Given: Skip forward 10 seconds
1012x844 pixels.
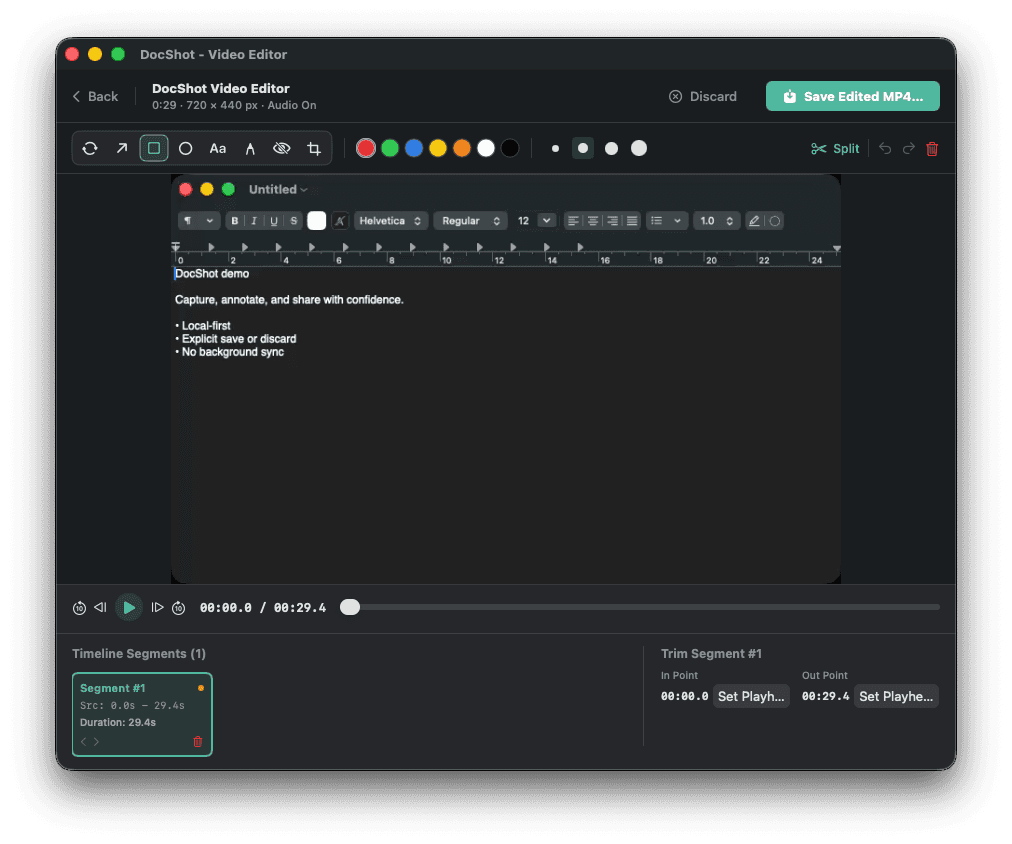Looking at the screenshot, I should coord(179,608).
